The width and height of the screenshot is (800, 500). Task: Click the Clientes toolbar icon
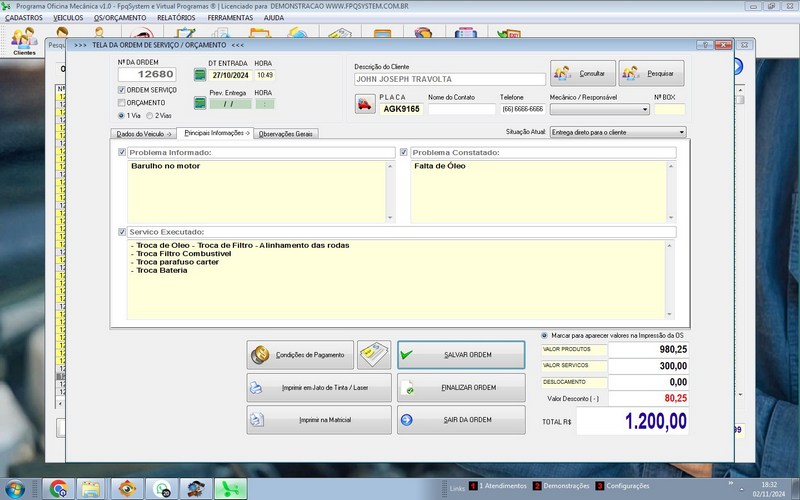pyautogui.click(x=24, y=41)
